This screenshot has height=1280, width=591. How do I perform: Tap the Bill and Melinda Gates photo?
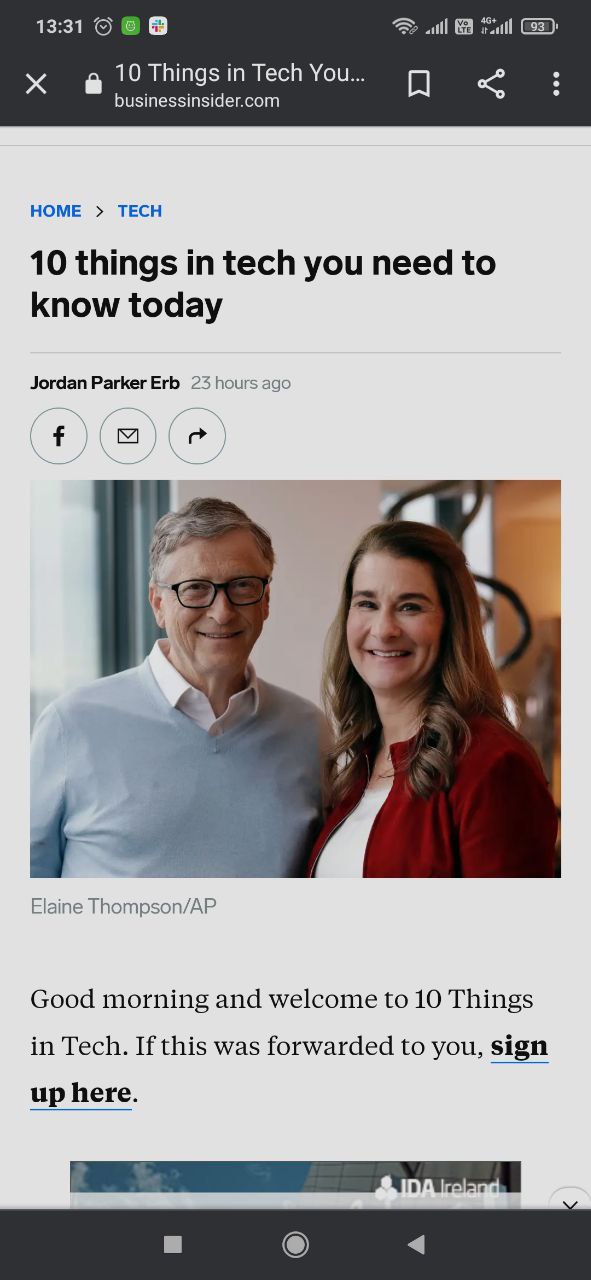(295, 679)
